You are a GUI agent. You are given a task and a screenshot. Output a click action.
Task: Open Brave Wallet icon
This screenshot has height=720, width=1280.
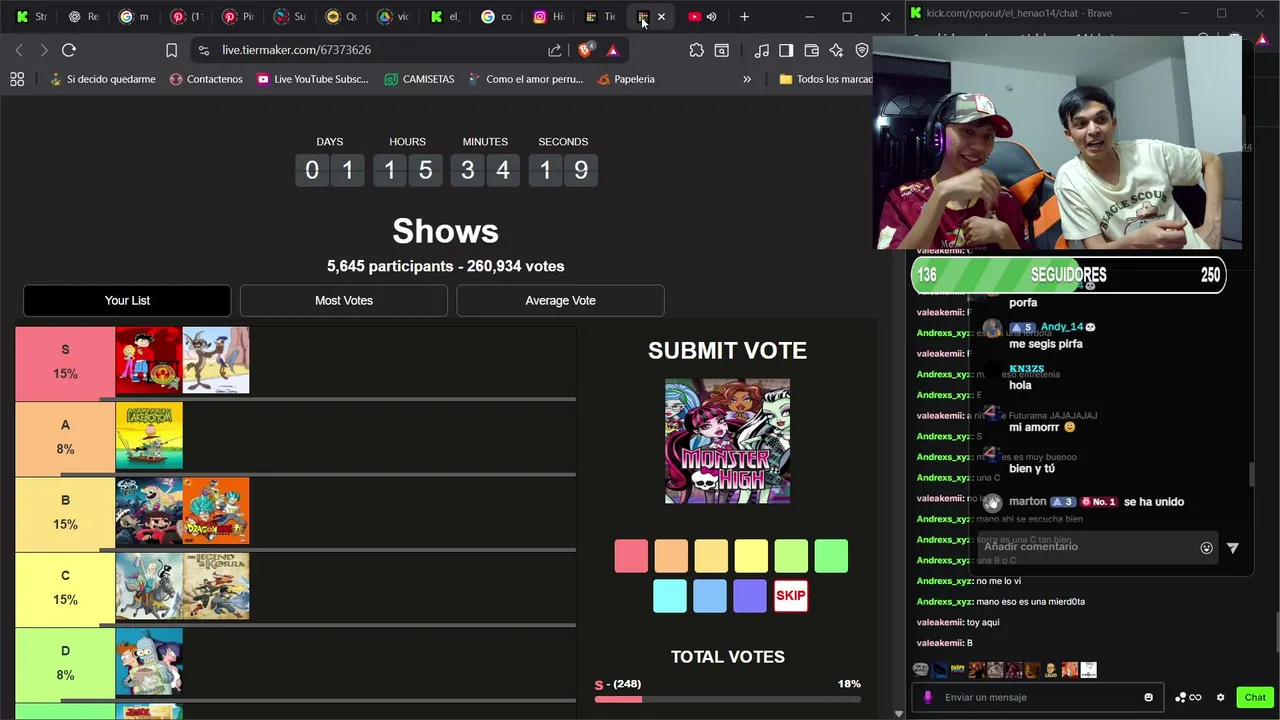pos(811,50)
